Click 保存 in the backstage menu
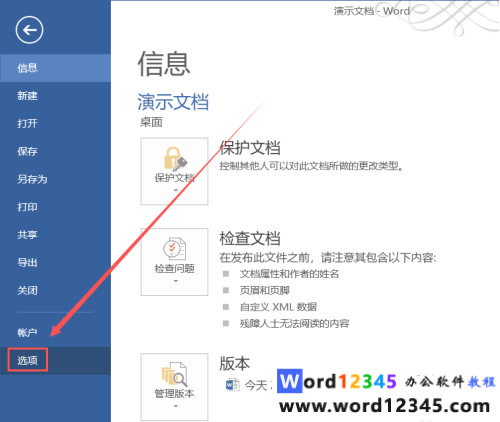 click(55, 151)
